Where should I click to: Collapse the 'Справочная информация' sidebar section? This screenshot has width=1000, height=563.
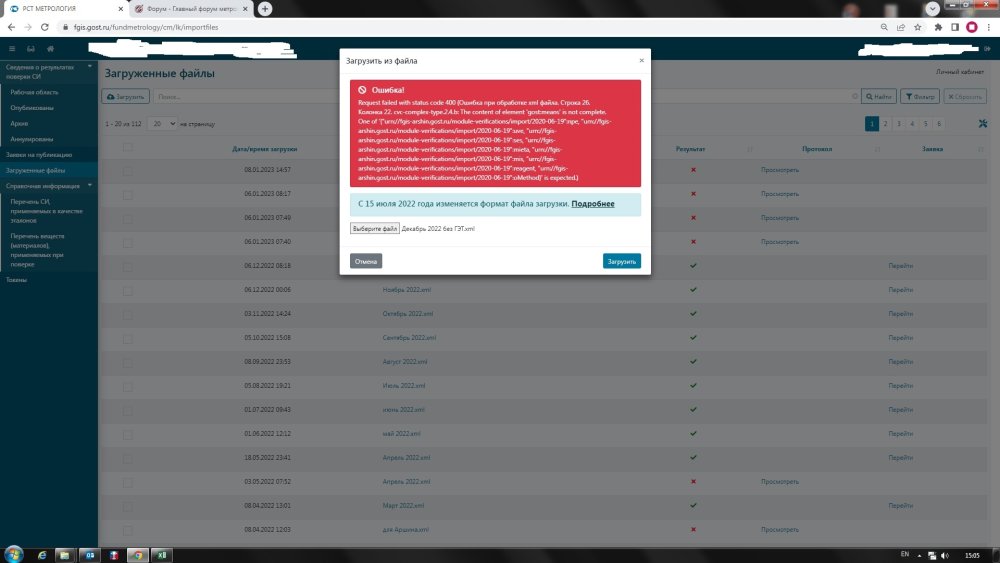[x=91, y=185]
